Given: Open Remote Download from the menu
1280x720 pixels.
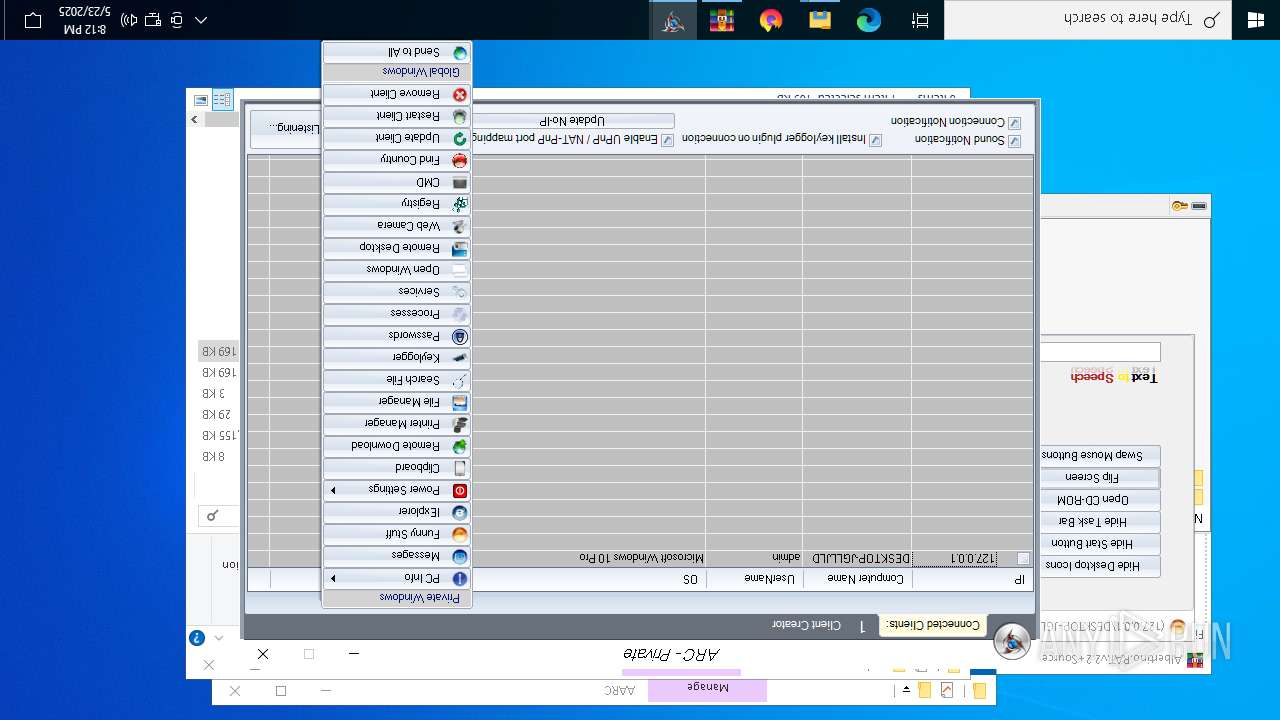Looking at the screenshot, I should coord(397,446).
